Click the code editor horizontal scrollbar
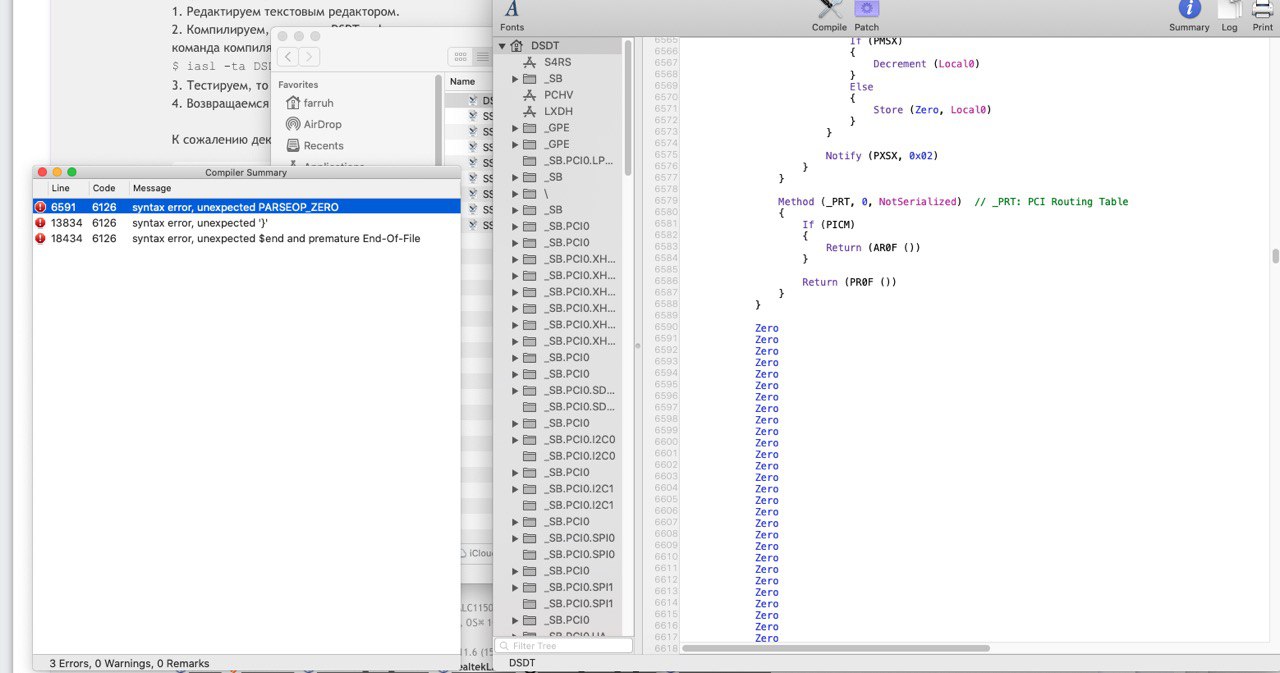 [836, 648]
